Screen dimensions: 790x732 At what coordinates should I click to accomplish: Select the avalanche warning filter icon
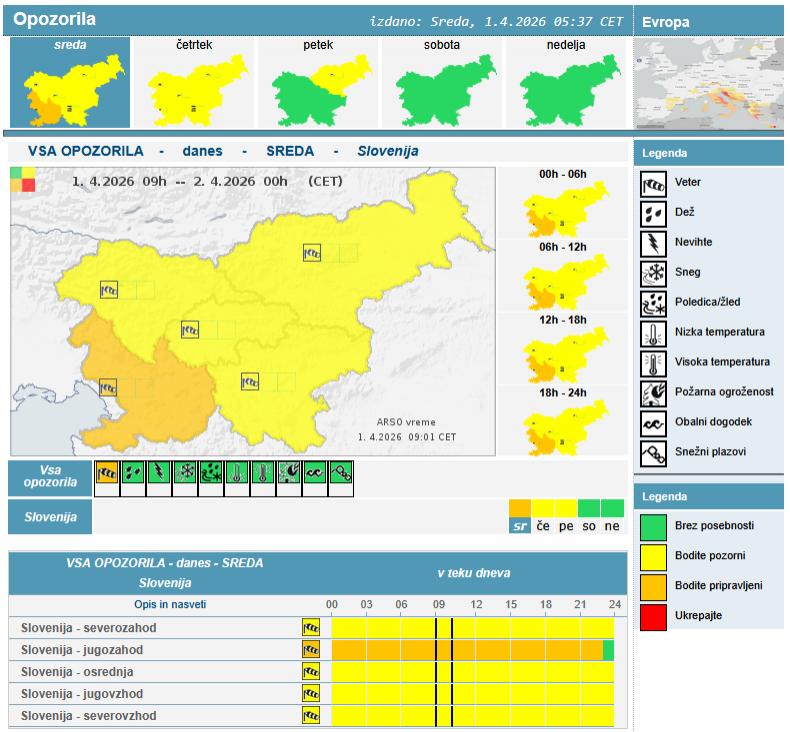341,473
